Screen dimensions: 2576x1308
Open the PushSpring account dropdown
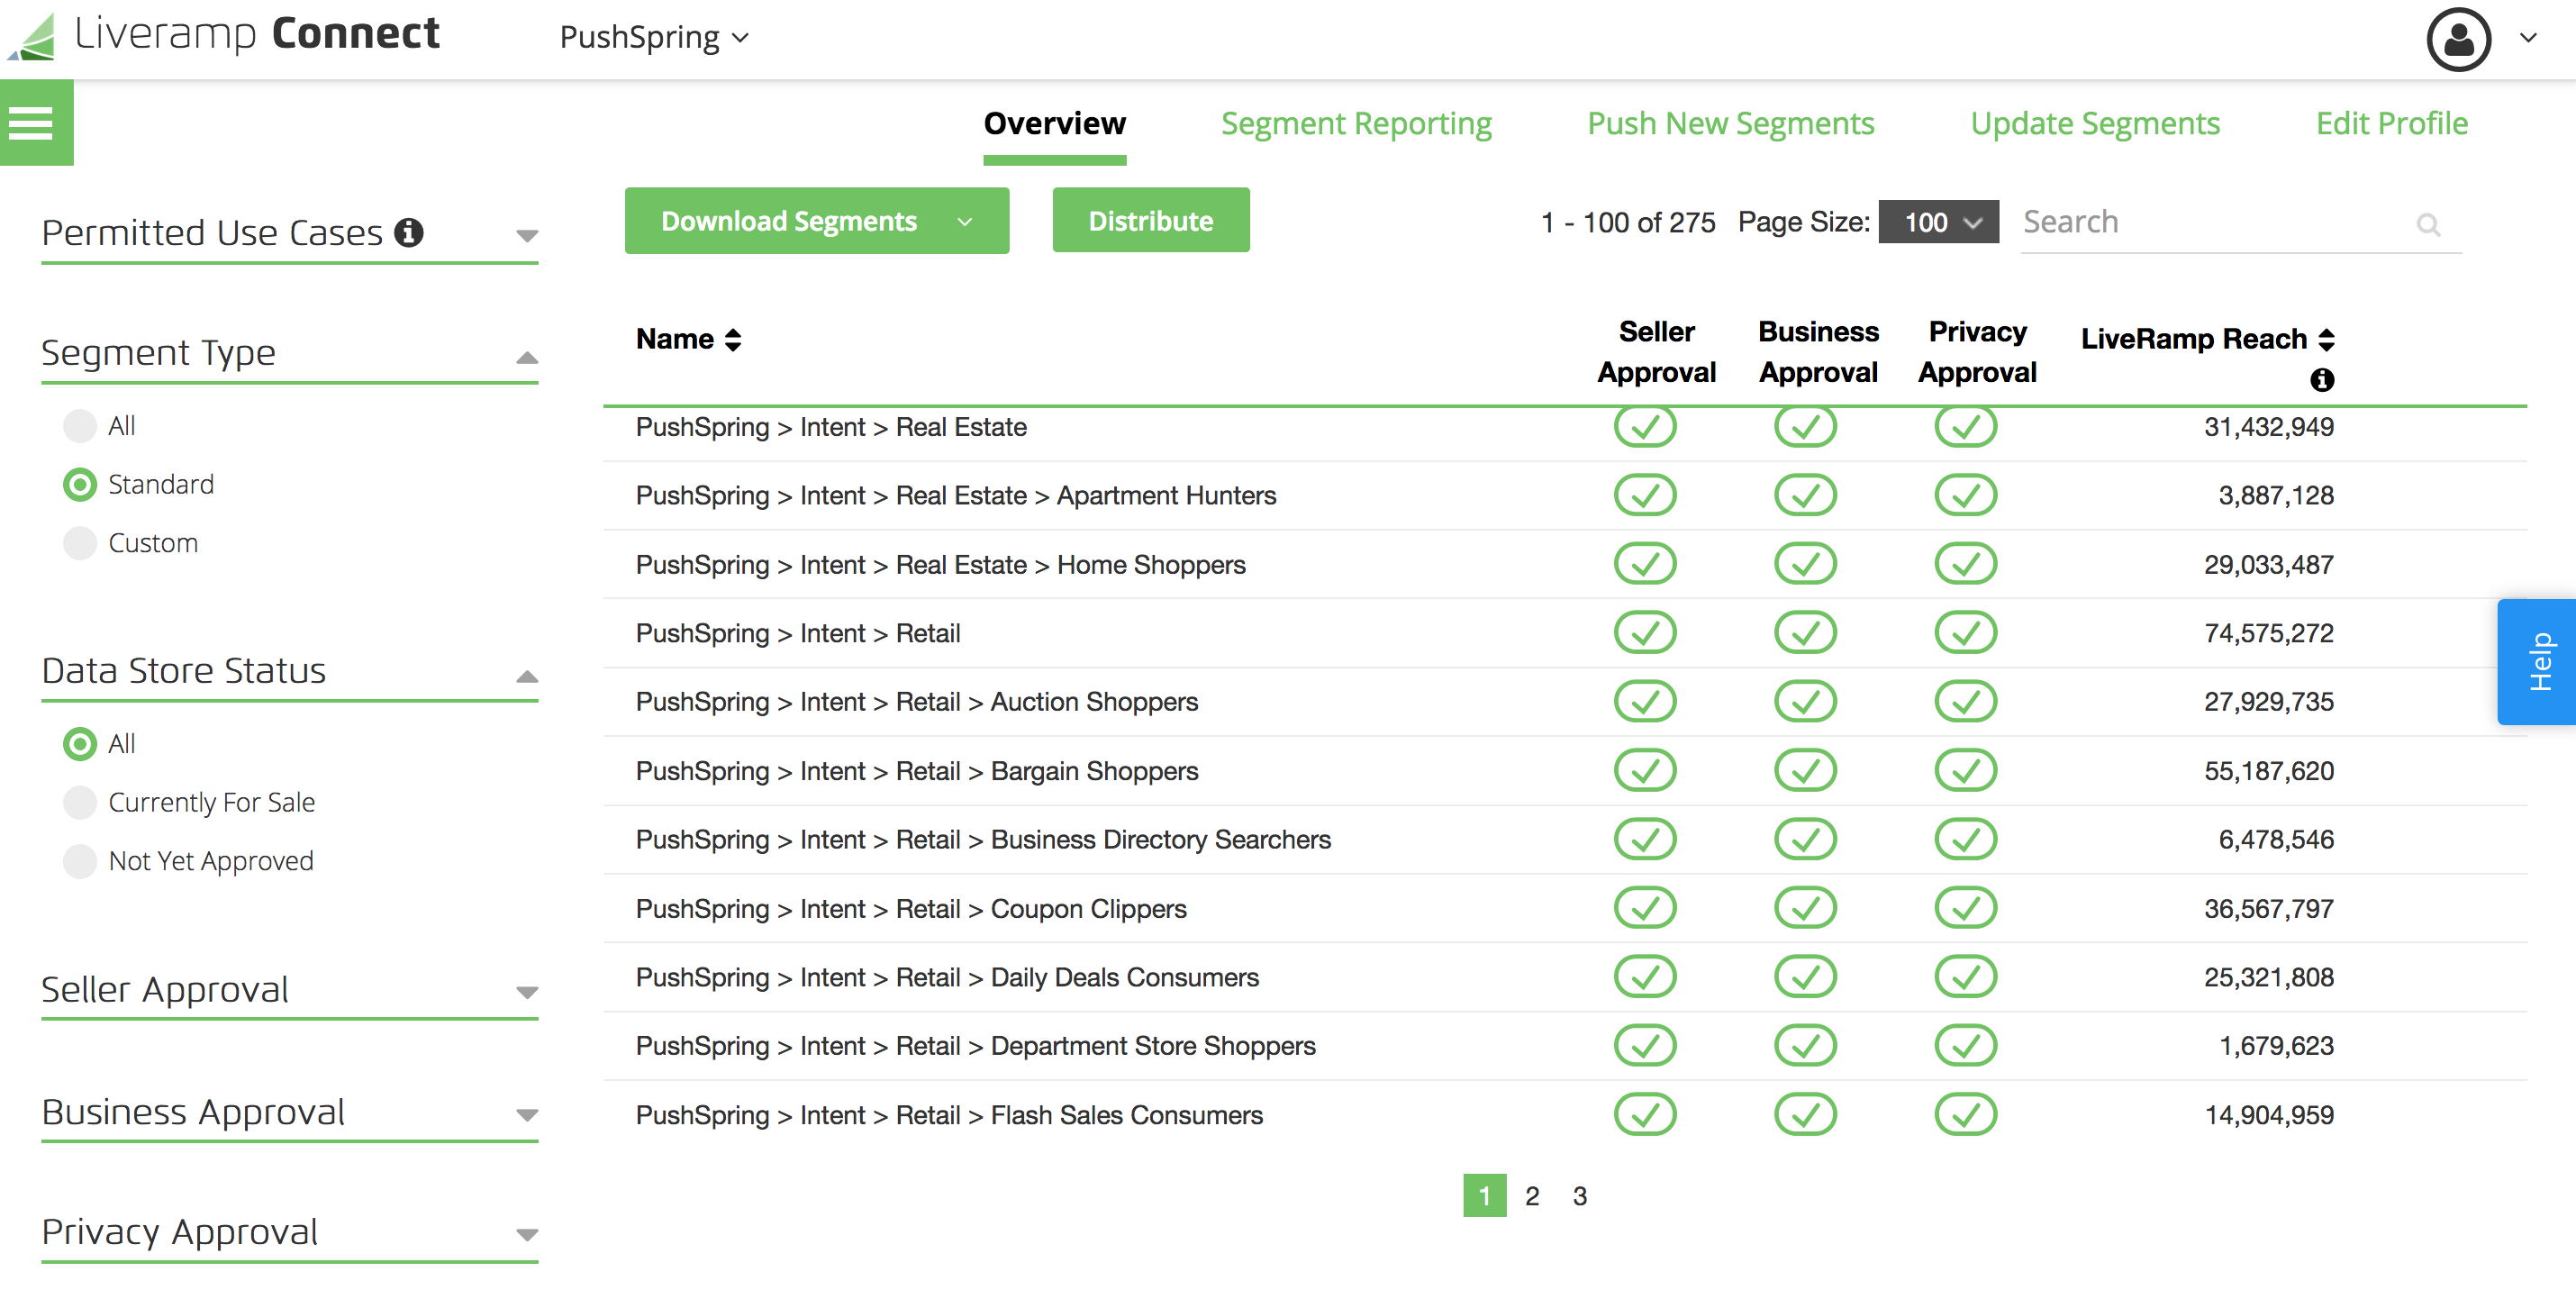pos(654,38)
